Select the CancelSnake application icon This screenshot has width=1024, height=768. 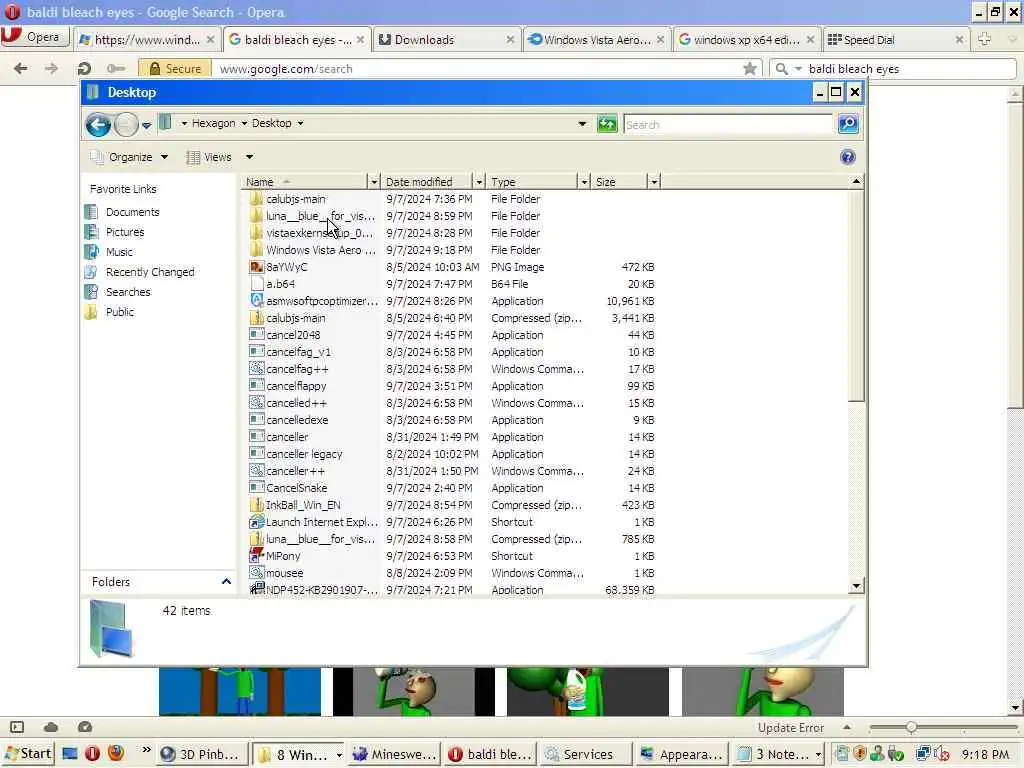[257, 488]
